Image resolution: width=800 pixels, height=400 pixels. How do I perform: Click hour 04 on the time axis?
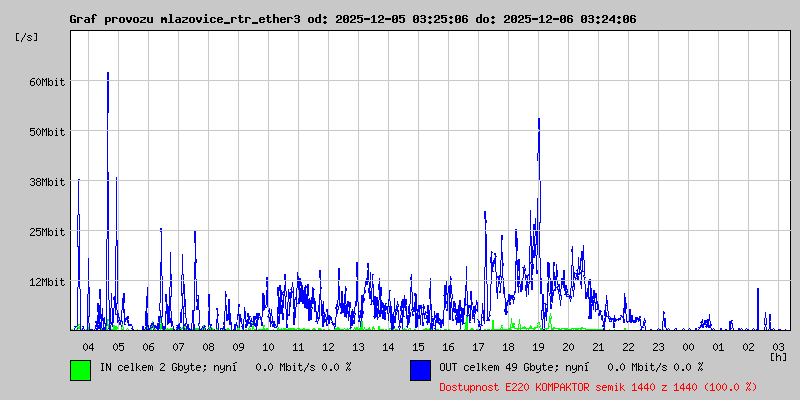pyautogui.click(x=88, y=346)
